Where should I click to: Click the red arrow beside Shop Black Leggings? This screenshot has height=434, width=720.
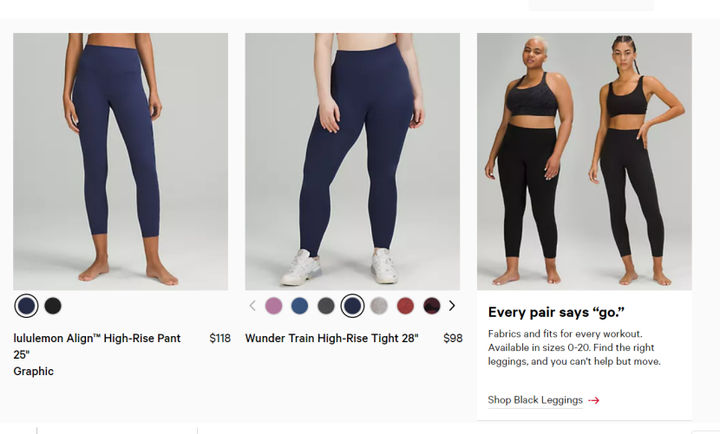pos(594,400)
